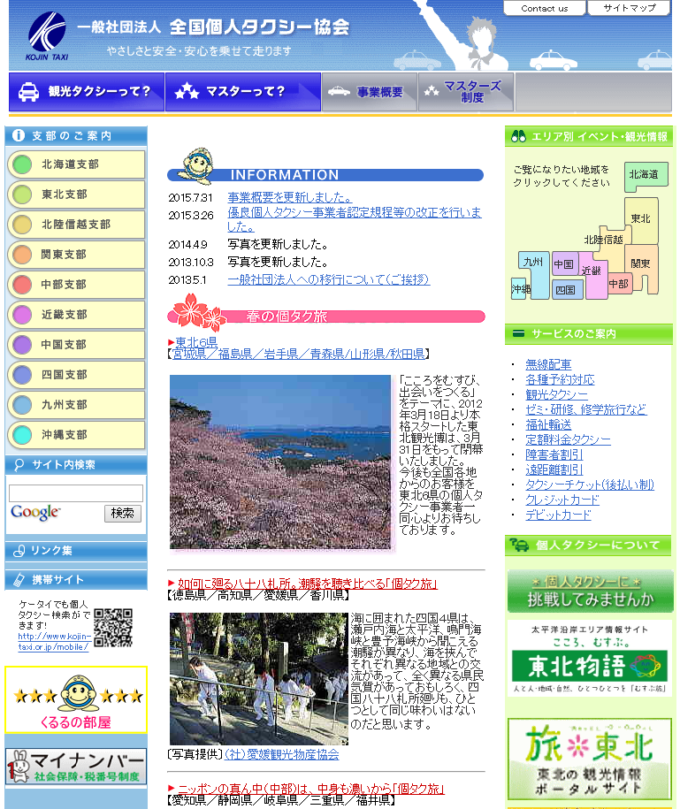The height and width of the screenshot is (809, 680).
Task: Open 優良個人タクシー事業者認定規程 link
Action: point(354,219)
